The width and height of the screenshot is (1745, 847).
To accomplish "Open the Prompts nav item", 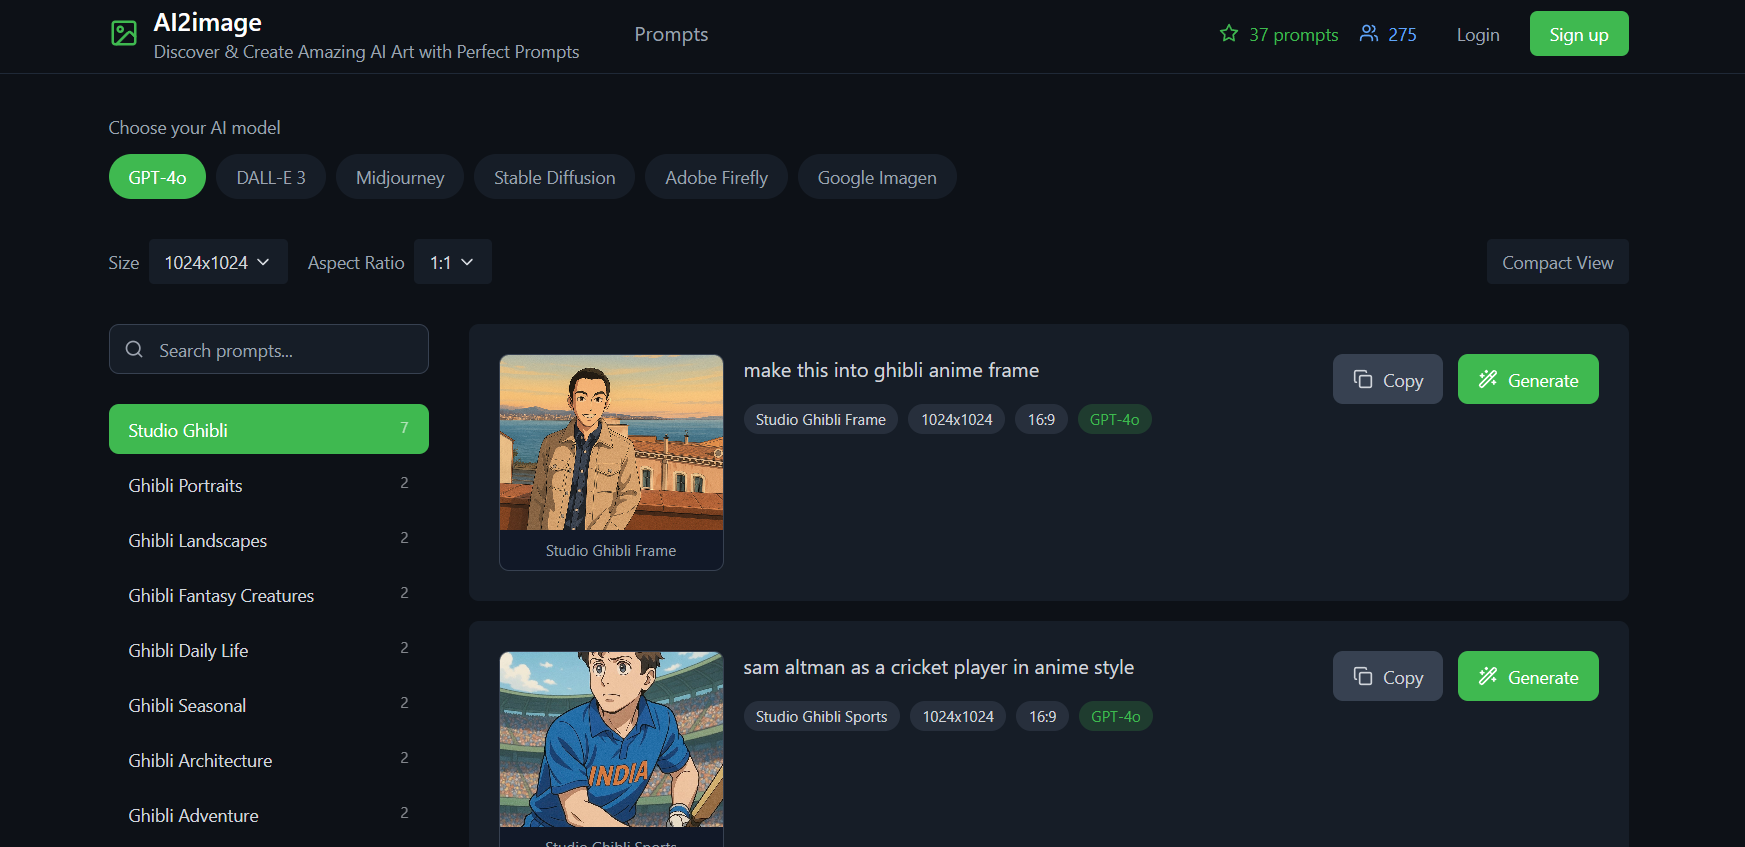I will (671, 34).
